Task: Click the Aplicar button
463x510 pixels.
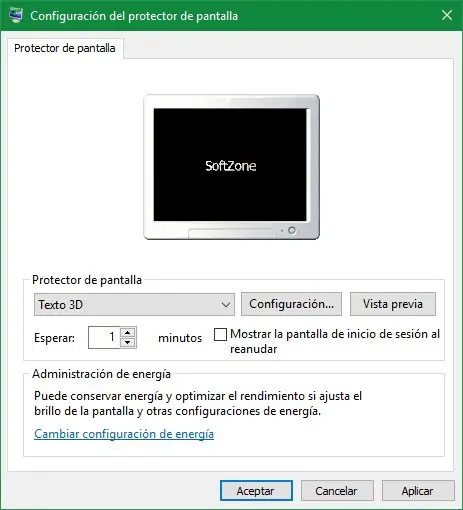Action: point(418,491)
